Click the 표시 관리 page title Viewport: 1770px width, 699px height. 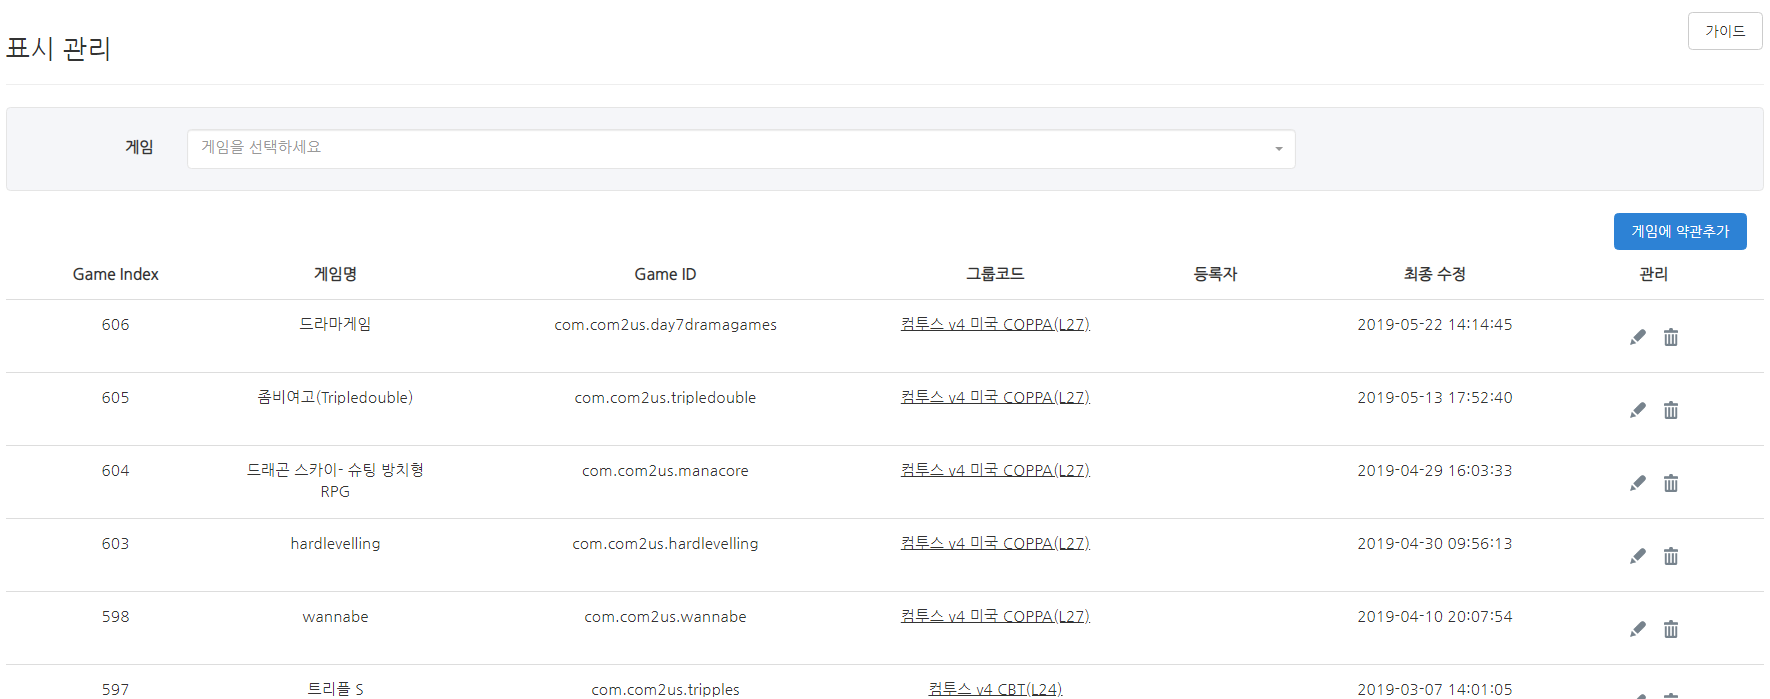click(58, 48)
